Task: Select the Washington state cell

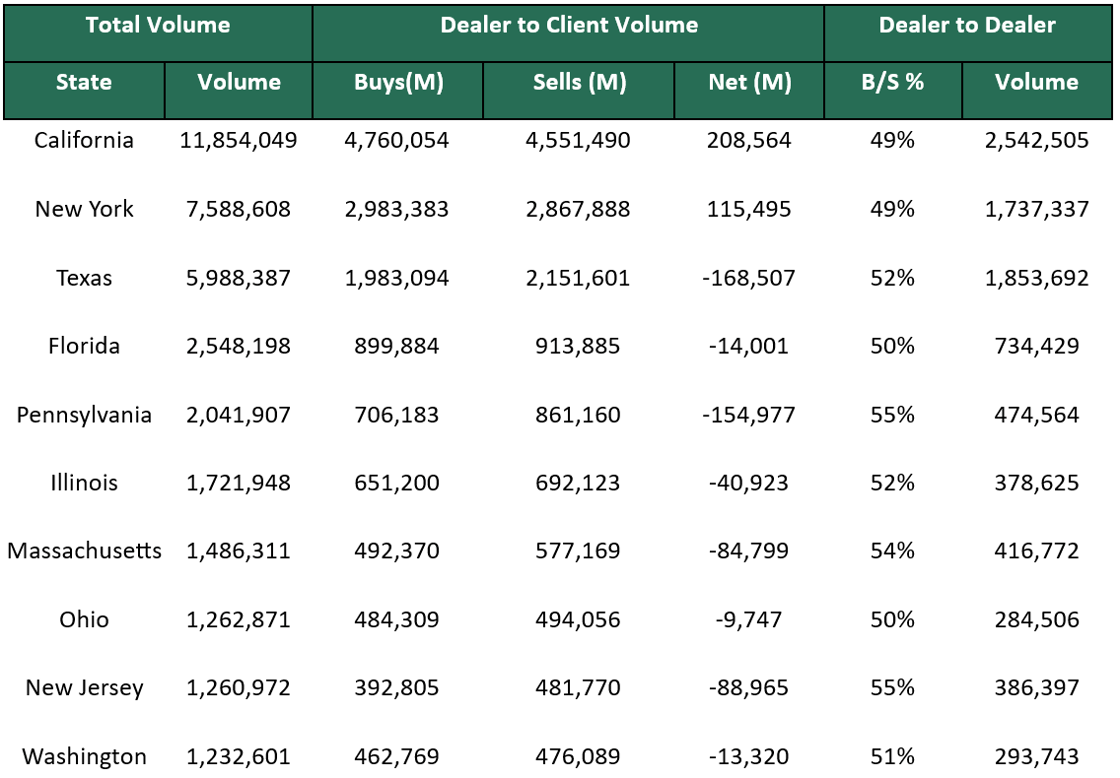Action: coord(84,757)
